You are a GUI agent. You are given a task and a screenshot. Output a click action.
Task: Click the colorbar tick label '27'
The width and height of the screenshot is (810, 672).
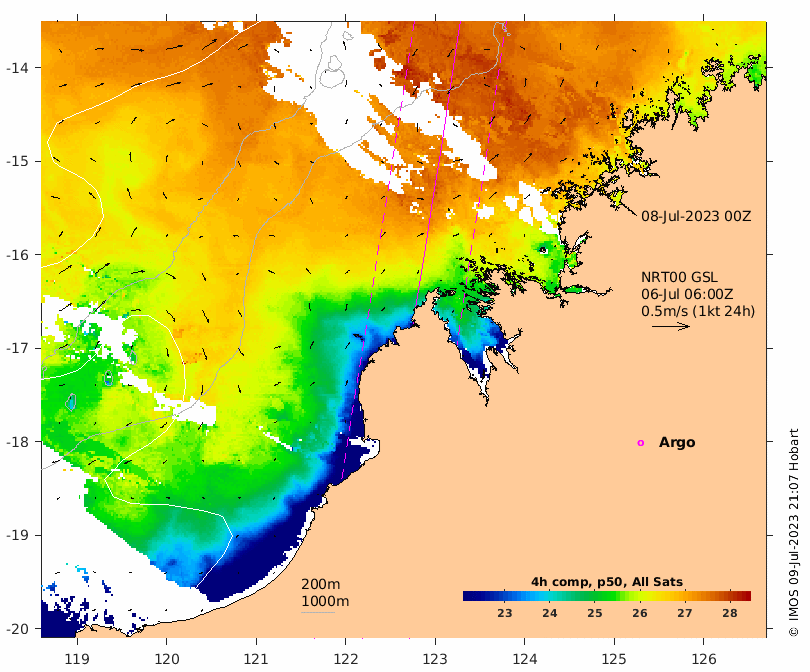click(684, 613)
